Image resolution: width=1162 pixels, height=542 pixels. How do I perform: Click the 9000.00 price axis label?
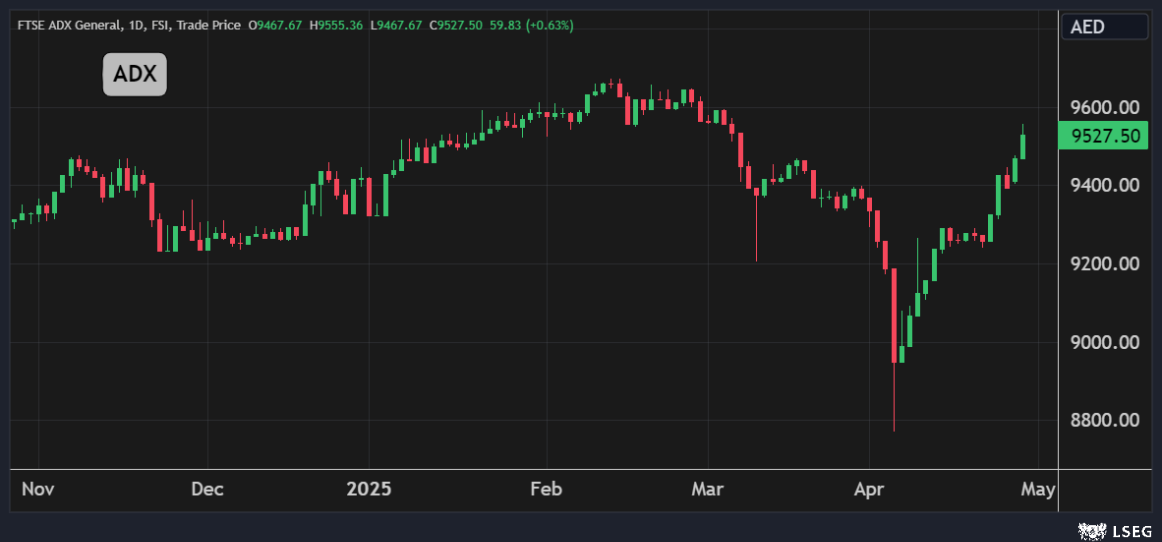pyautogui.click(x=1104, y=342)
